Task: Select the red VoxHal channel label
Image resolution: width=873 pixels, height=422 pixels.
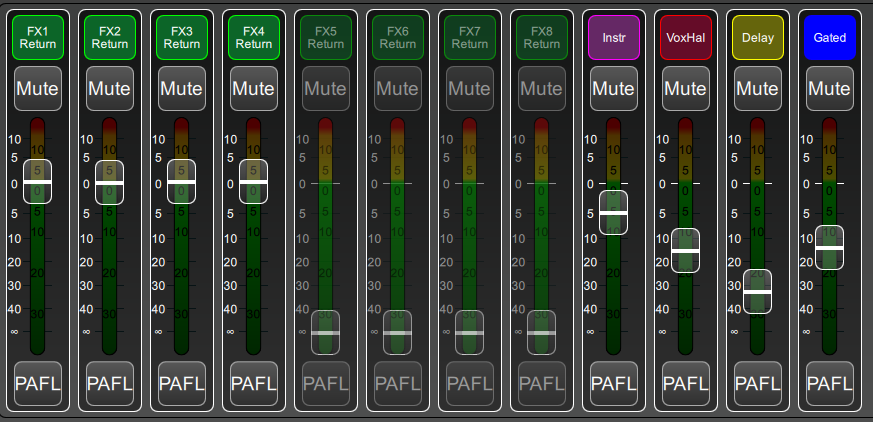Action: (x=685, y=38)
